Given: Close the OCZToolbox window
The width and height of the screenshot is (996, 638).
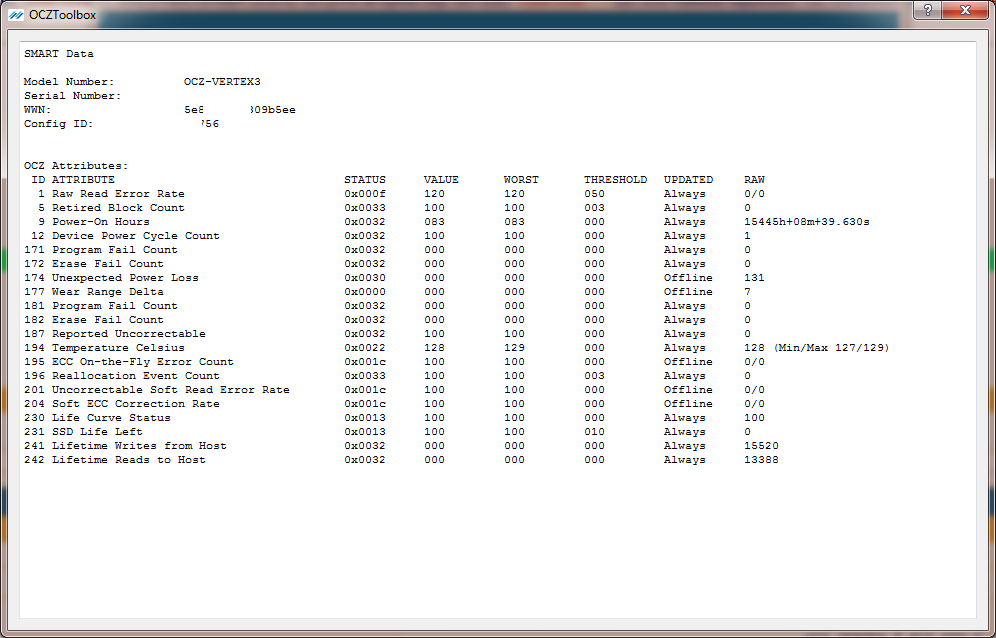Looking at the screenshot, I should tap(965, 10).
